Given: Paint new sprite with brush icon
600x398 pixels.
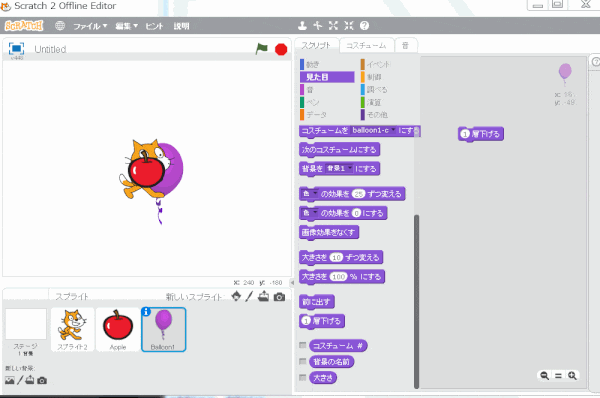Looking at the screenshot, I should click(x=249, y=296).
